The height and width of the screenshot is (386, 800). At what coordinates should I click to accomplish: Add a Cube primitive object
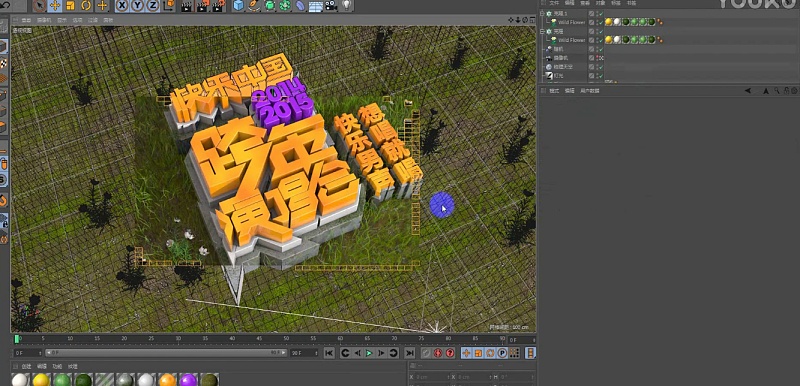238,6
